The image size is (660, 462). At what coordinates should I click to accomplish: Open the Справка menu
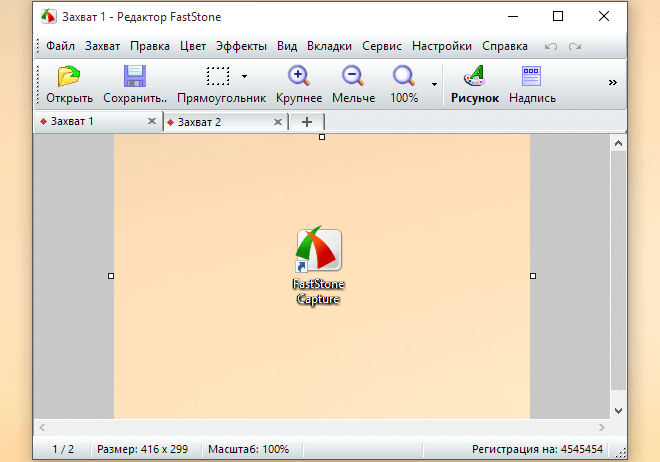tap(505, 46)
